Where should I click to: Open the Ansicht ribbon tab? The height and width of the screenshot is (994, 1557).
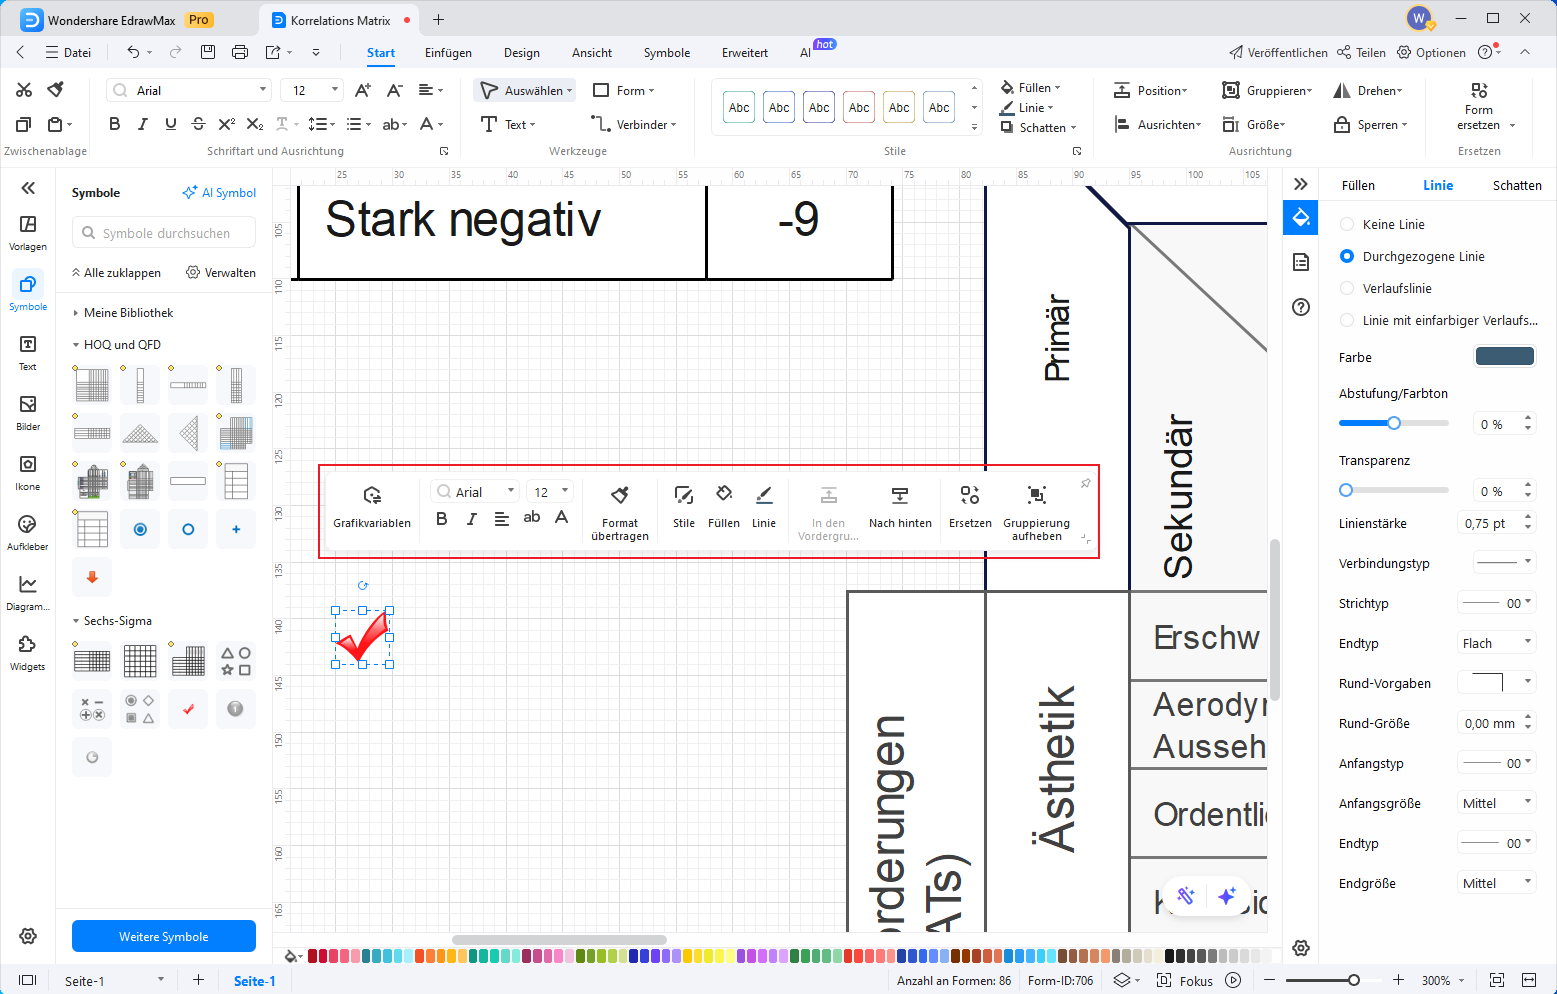592,53
